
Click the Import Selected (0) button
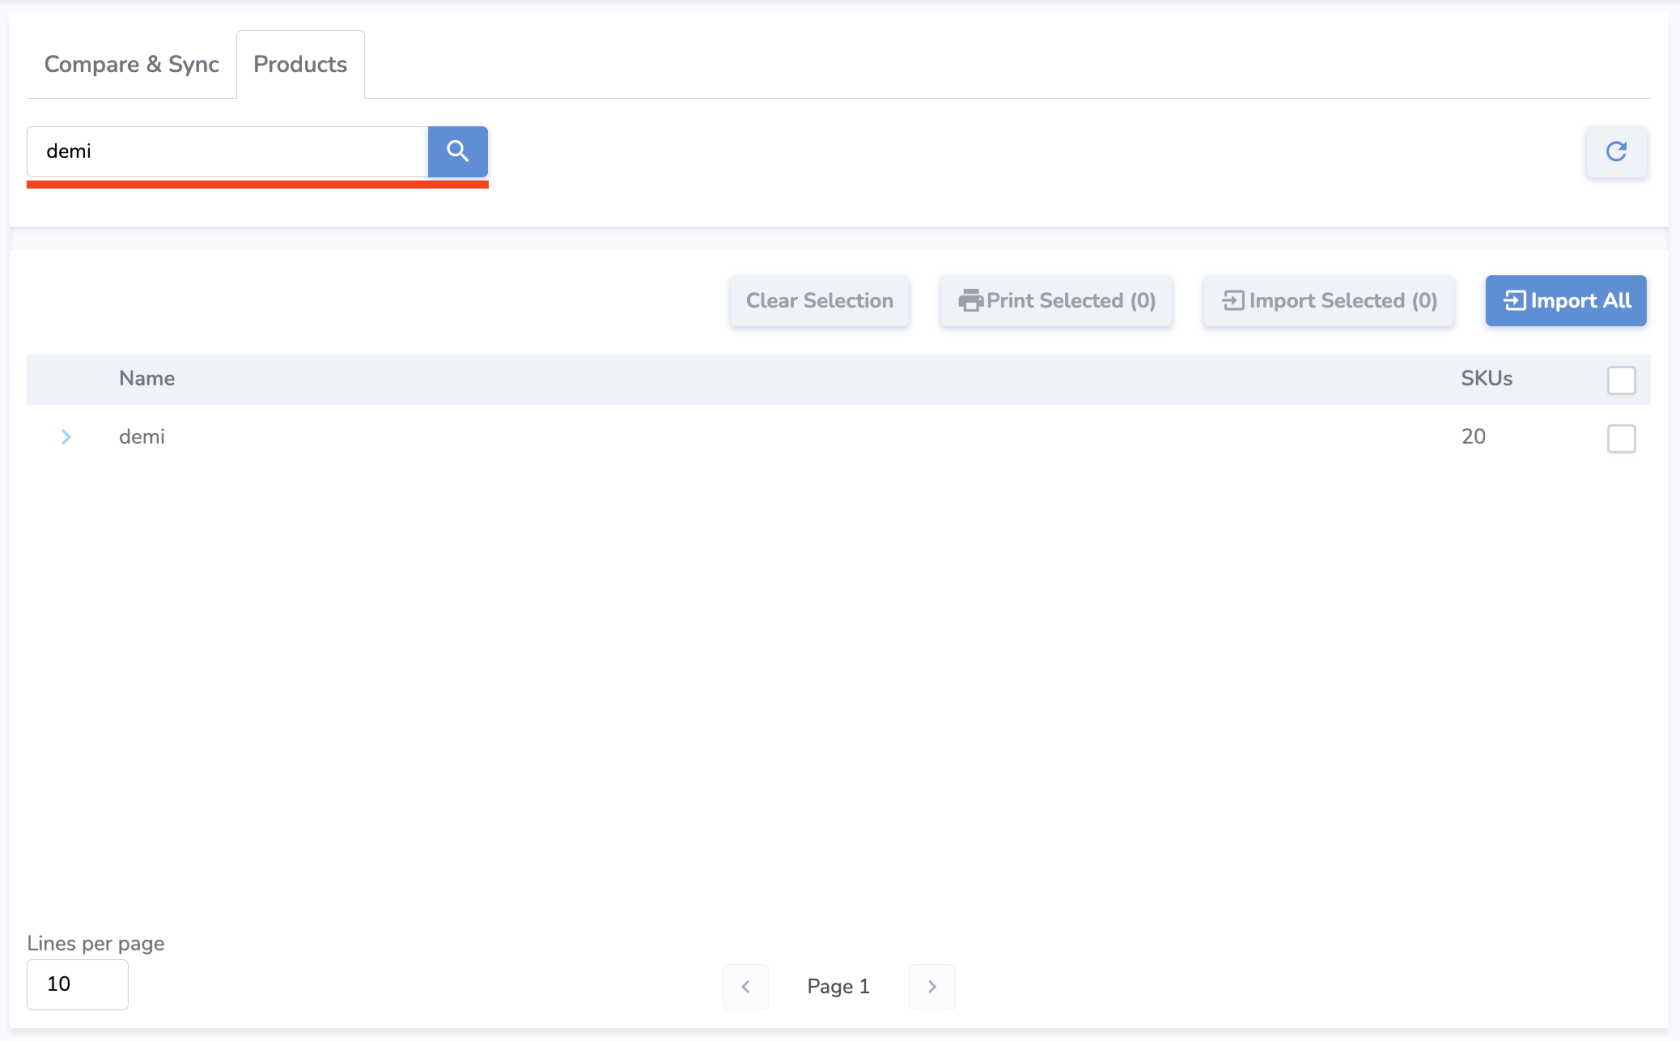[x=1328, y=301]
